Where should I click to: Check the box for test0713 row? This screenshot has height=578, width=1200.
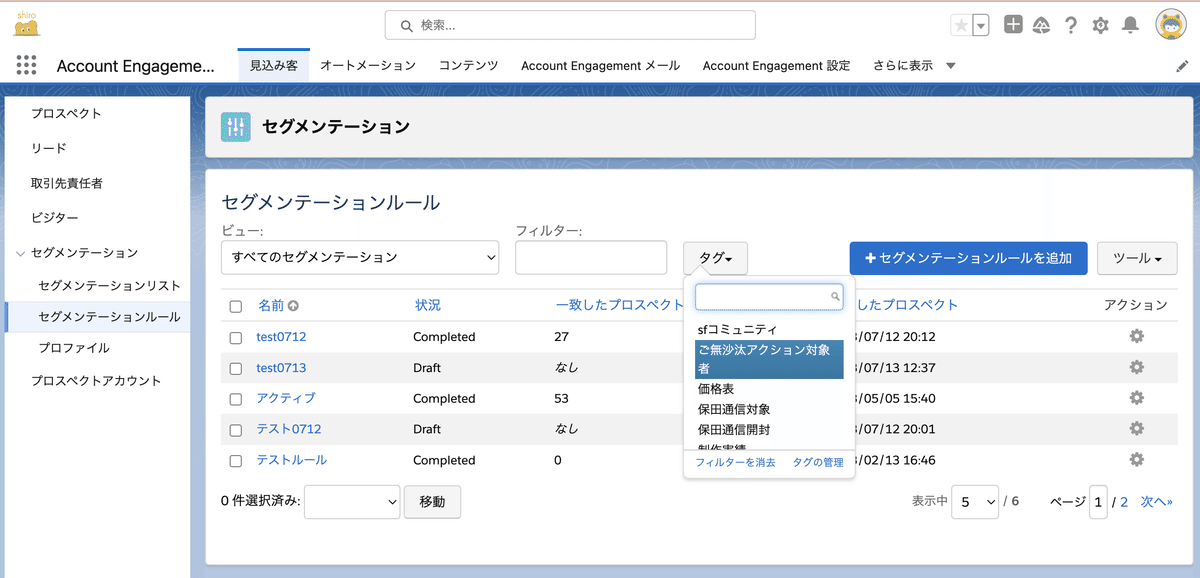click(x=236, y=369)
